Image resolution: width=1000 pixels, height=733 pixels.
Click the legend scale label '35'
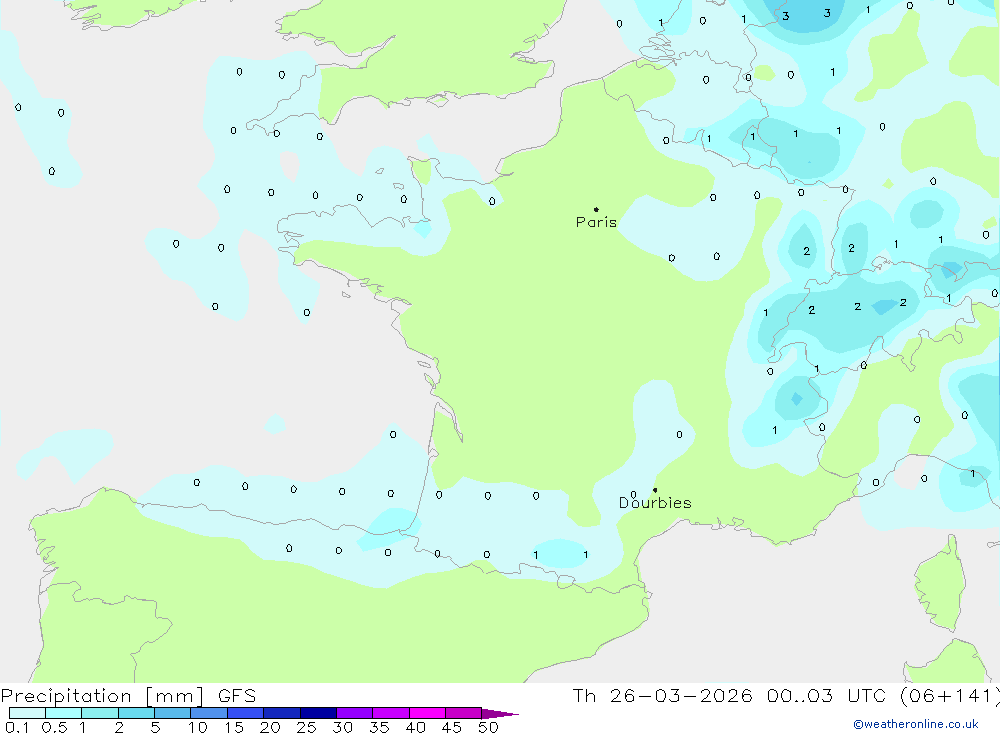tap(379, 727)
